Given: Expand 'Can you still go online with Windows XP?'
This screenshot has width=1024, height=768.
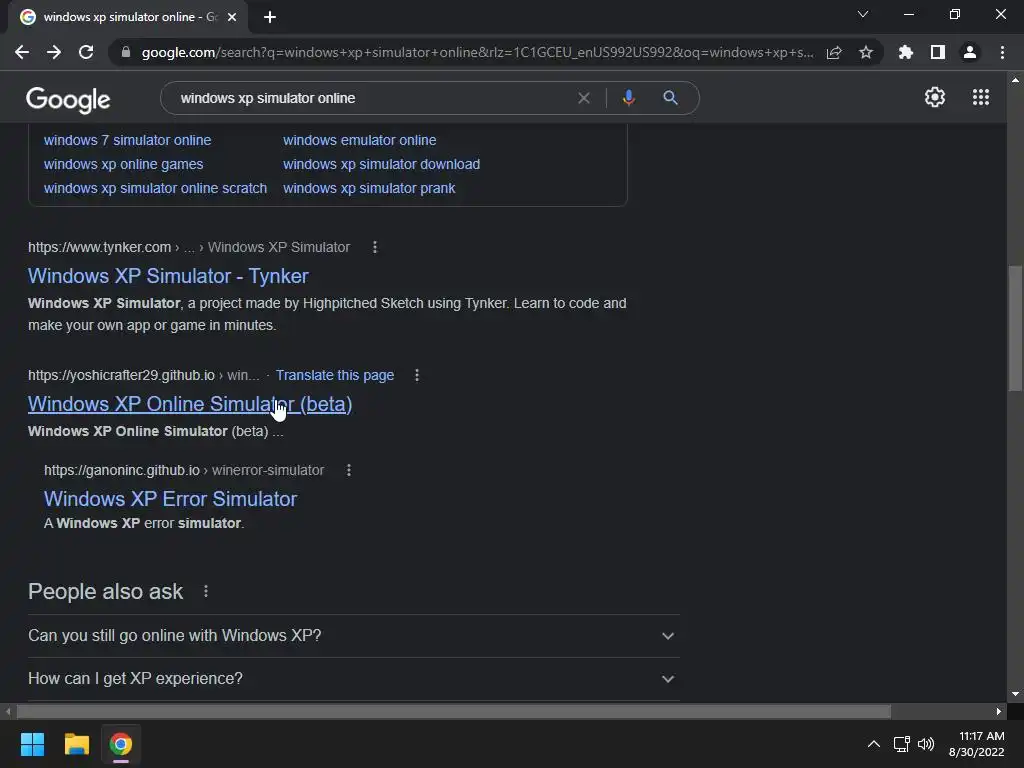Looking at the screenshot, I should click(x=353, y=635).
